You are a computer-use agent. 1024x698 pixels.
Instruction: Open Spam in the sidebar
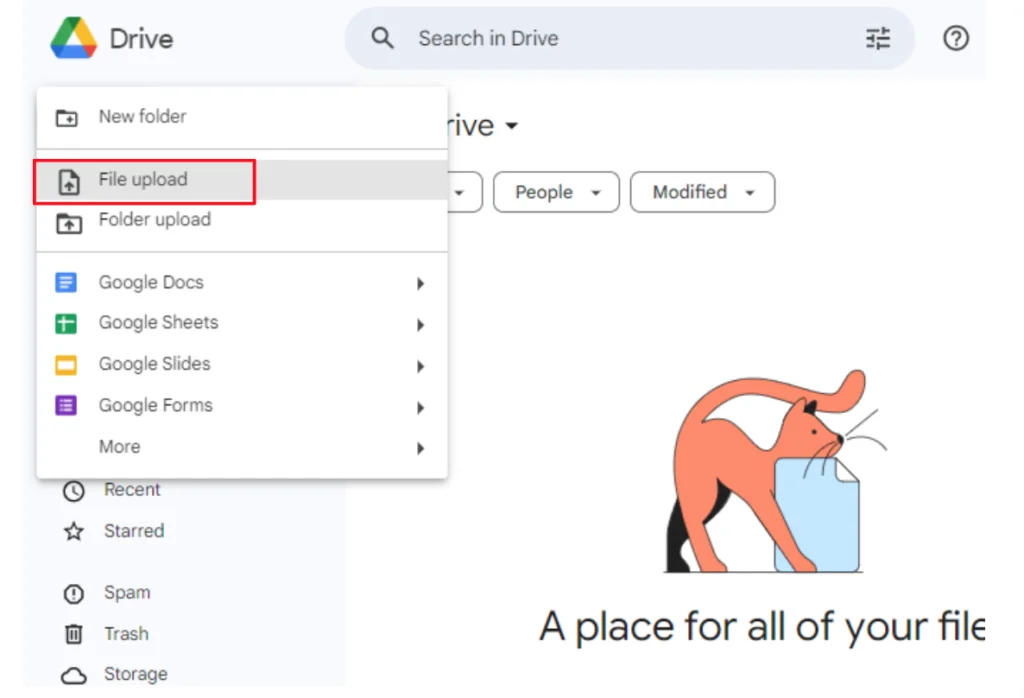coord(127,593)
